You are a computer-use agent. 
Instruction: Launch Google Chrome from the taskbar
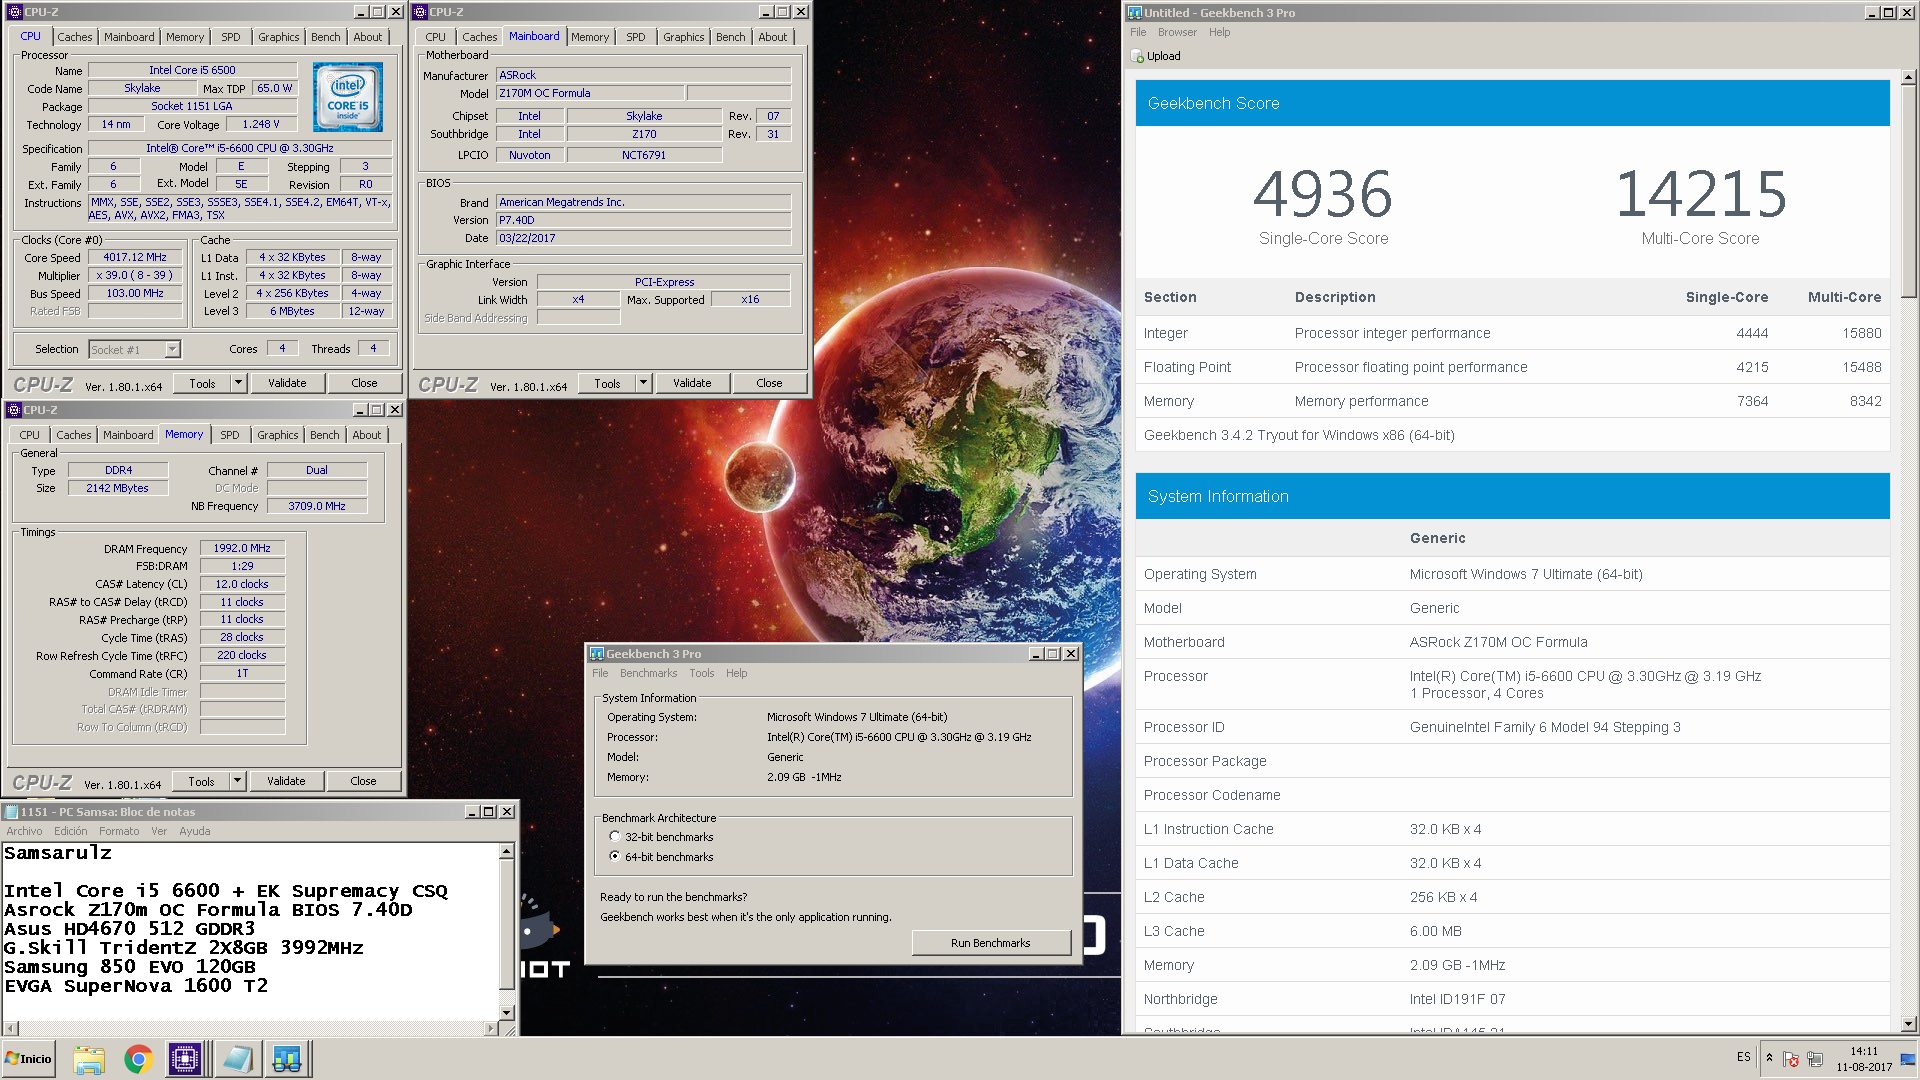tap(138, 1059)
